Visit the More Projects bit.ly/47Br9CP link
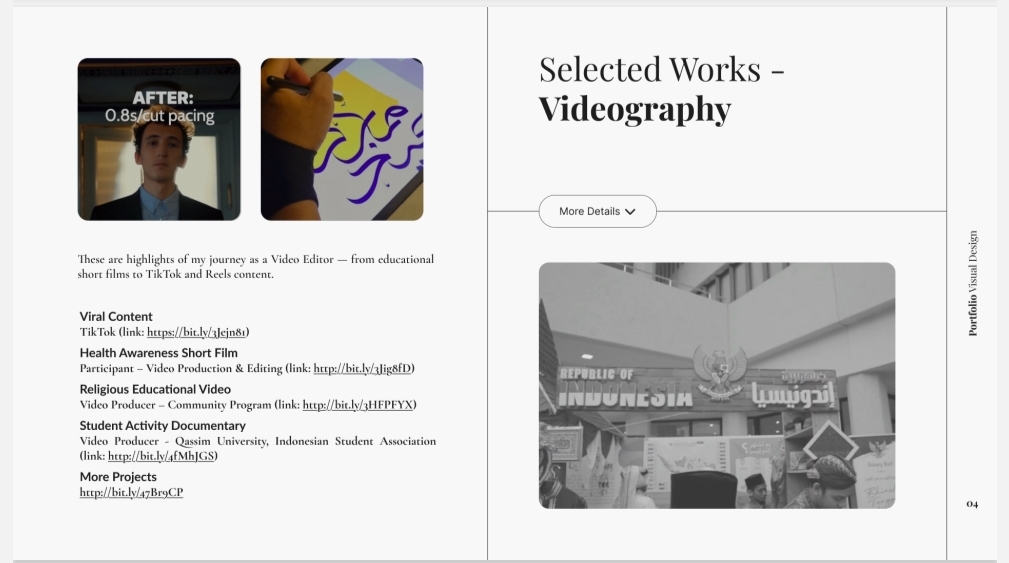 pos(131,492)
